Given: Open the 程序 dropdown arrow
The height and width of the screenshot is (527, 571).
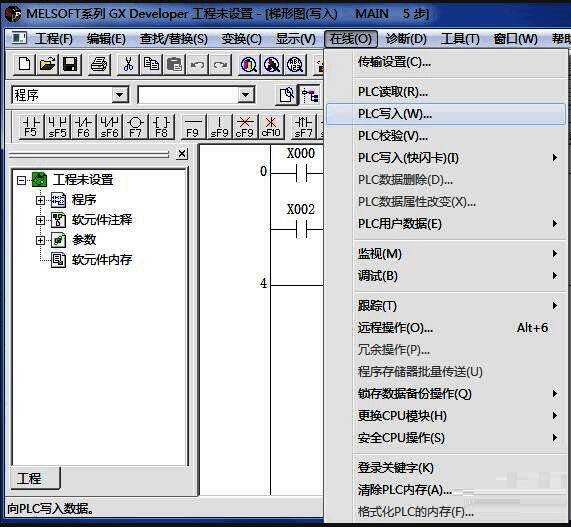Looking at the screenshot, I should (120, 95).
